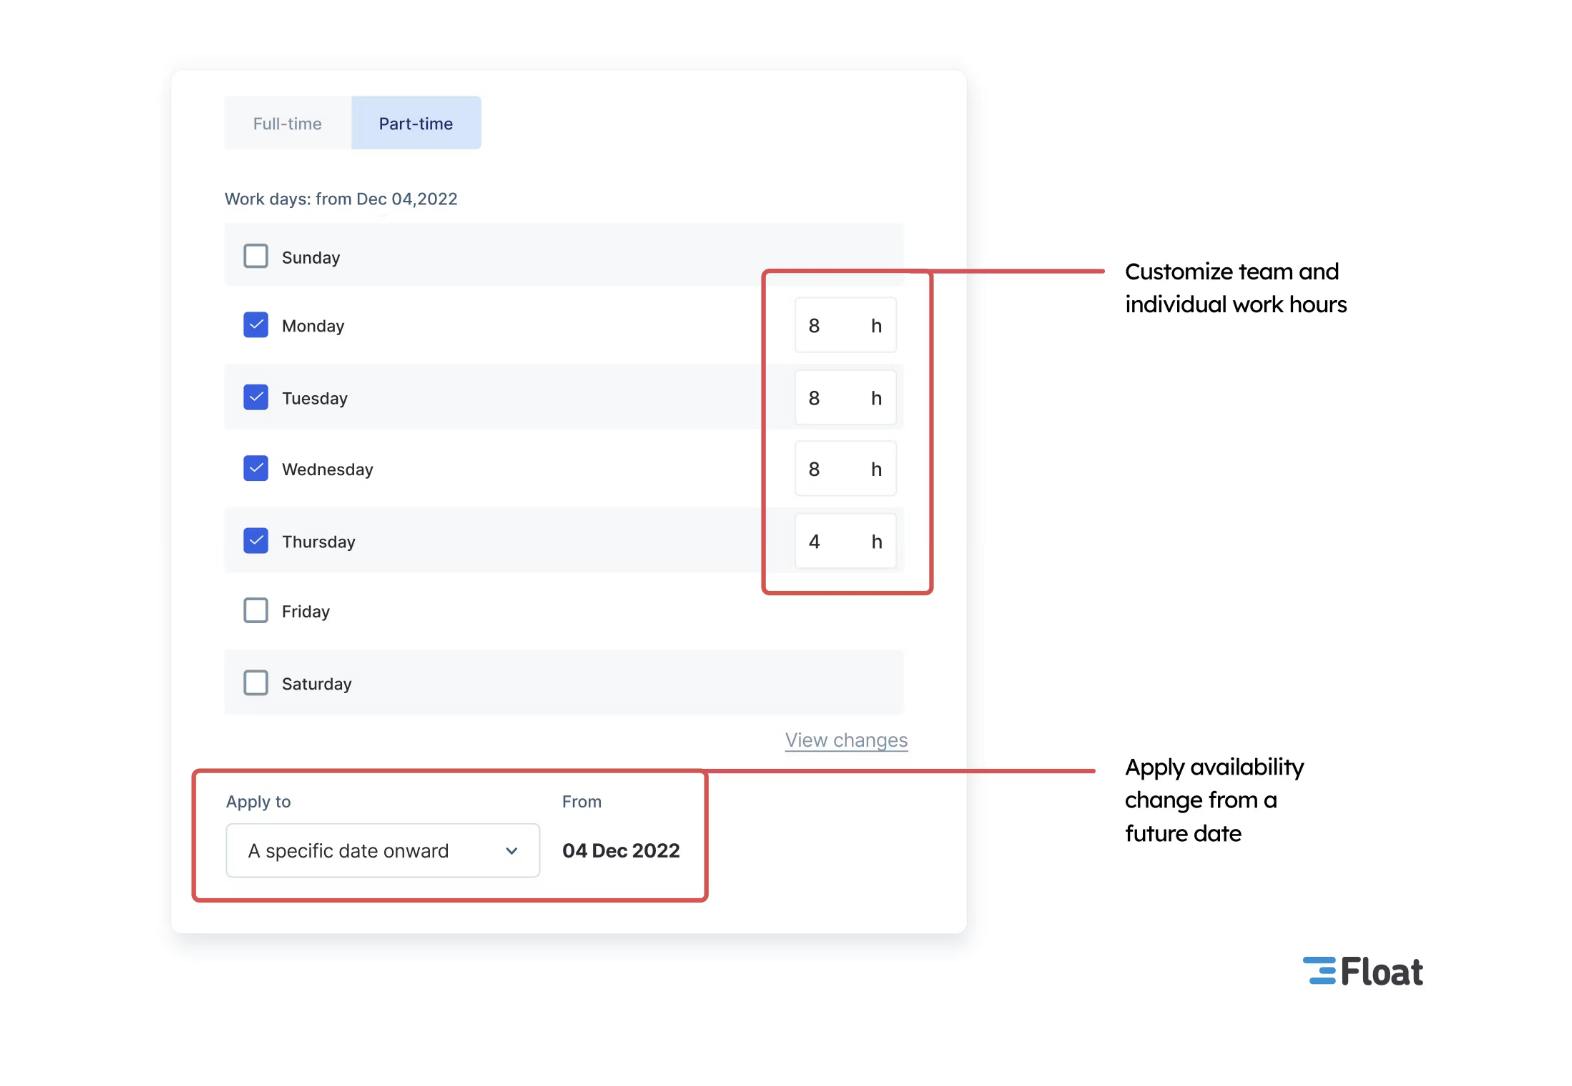The height and width of the screenshot is (1086, 1572).
Task: Click the Sunday label text
Action: pos(311,258)
